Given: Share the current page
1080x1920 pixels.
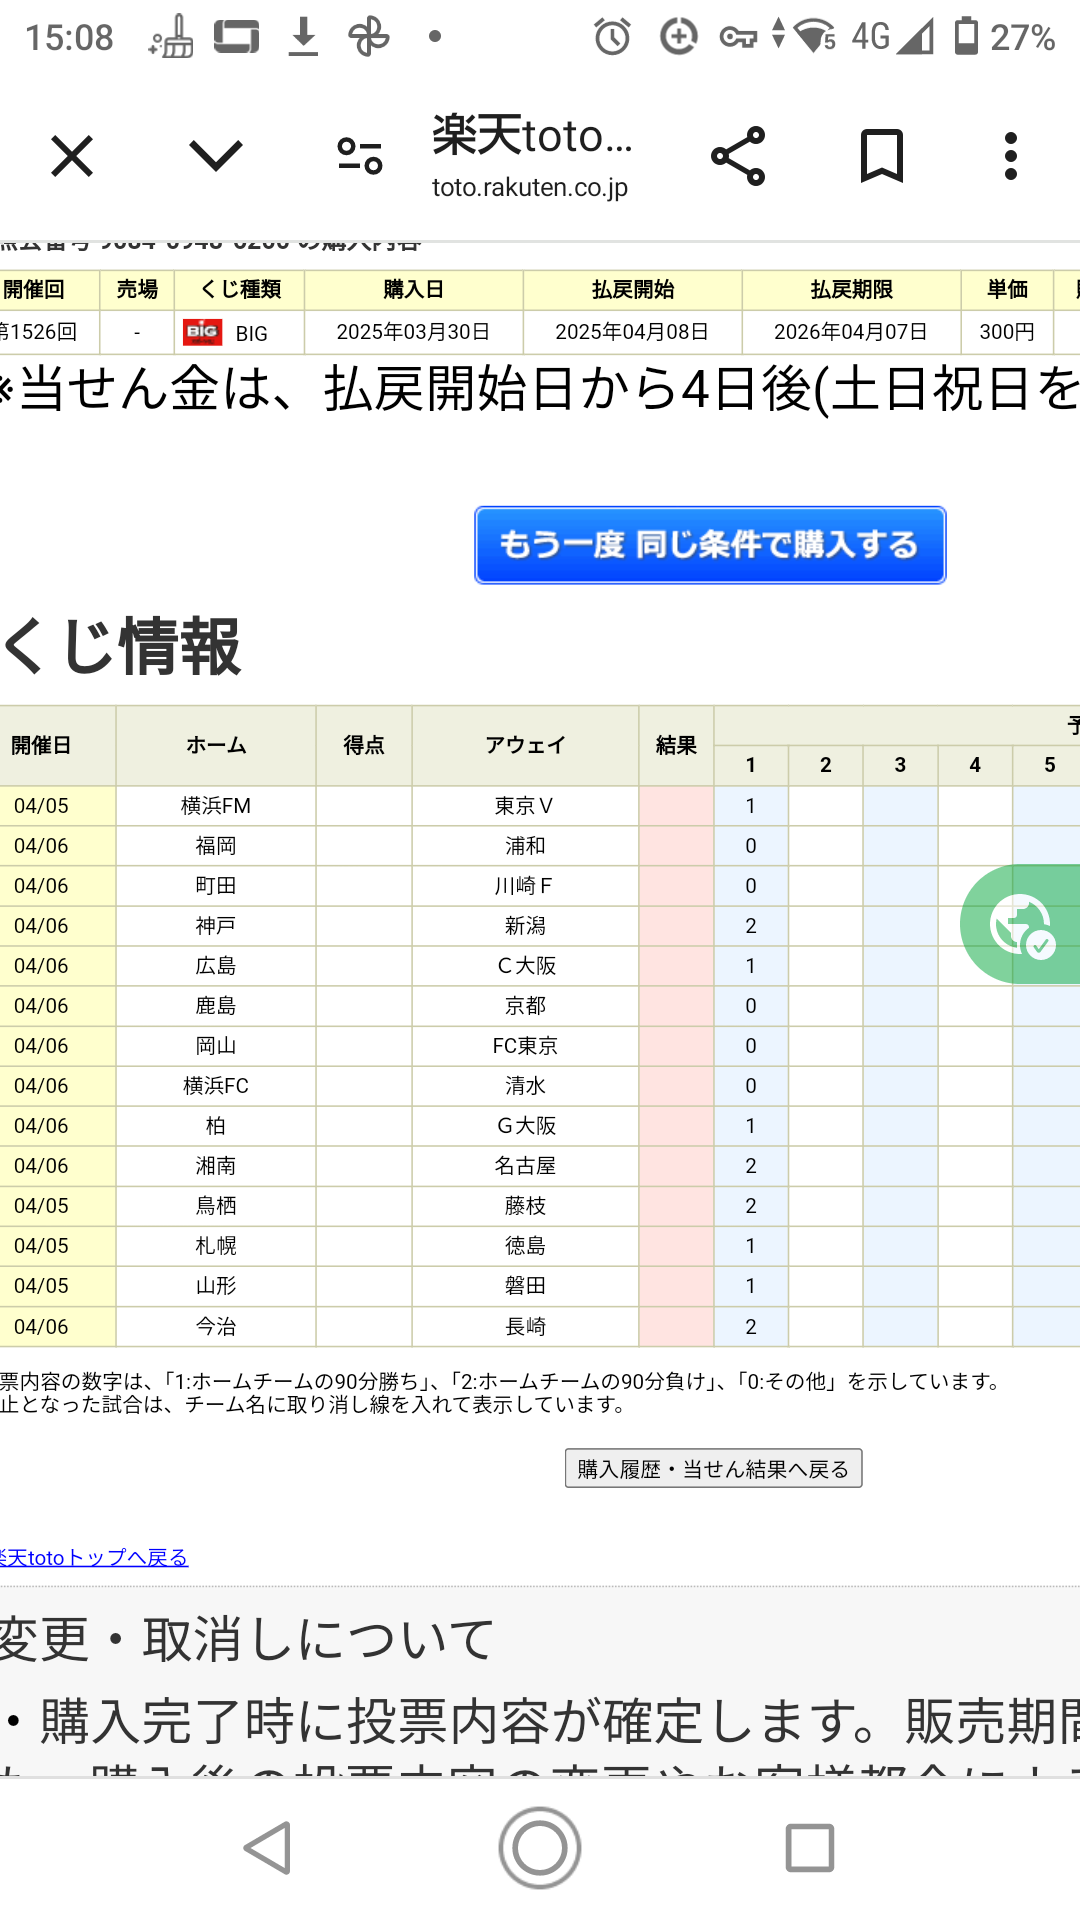Looking at the screenshot, I should [x=738, y=157].
